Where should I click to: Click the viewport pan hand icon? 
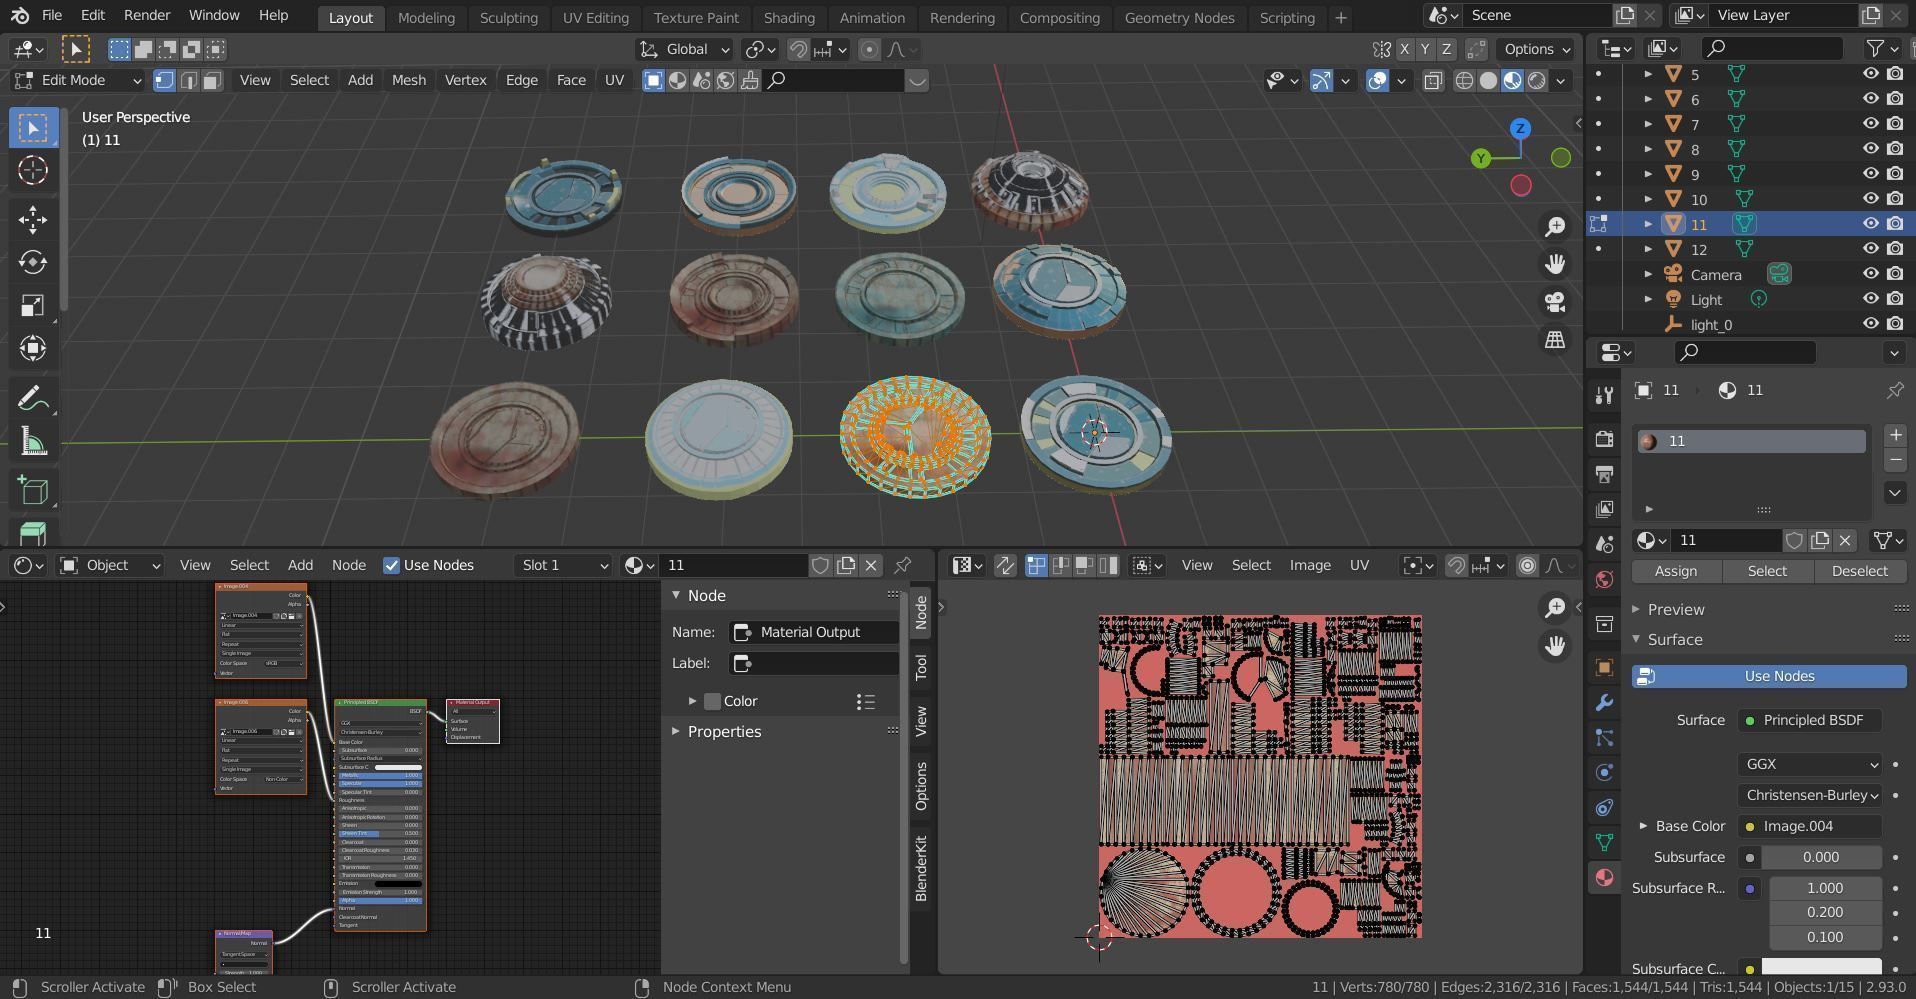pyautogui.click(x=1555, y=264)
